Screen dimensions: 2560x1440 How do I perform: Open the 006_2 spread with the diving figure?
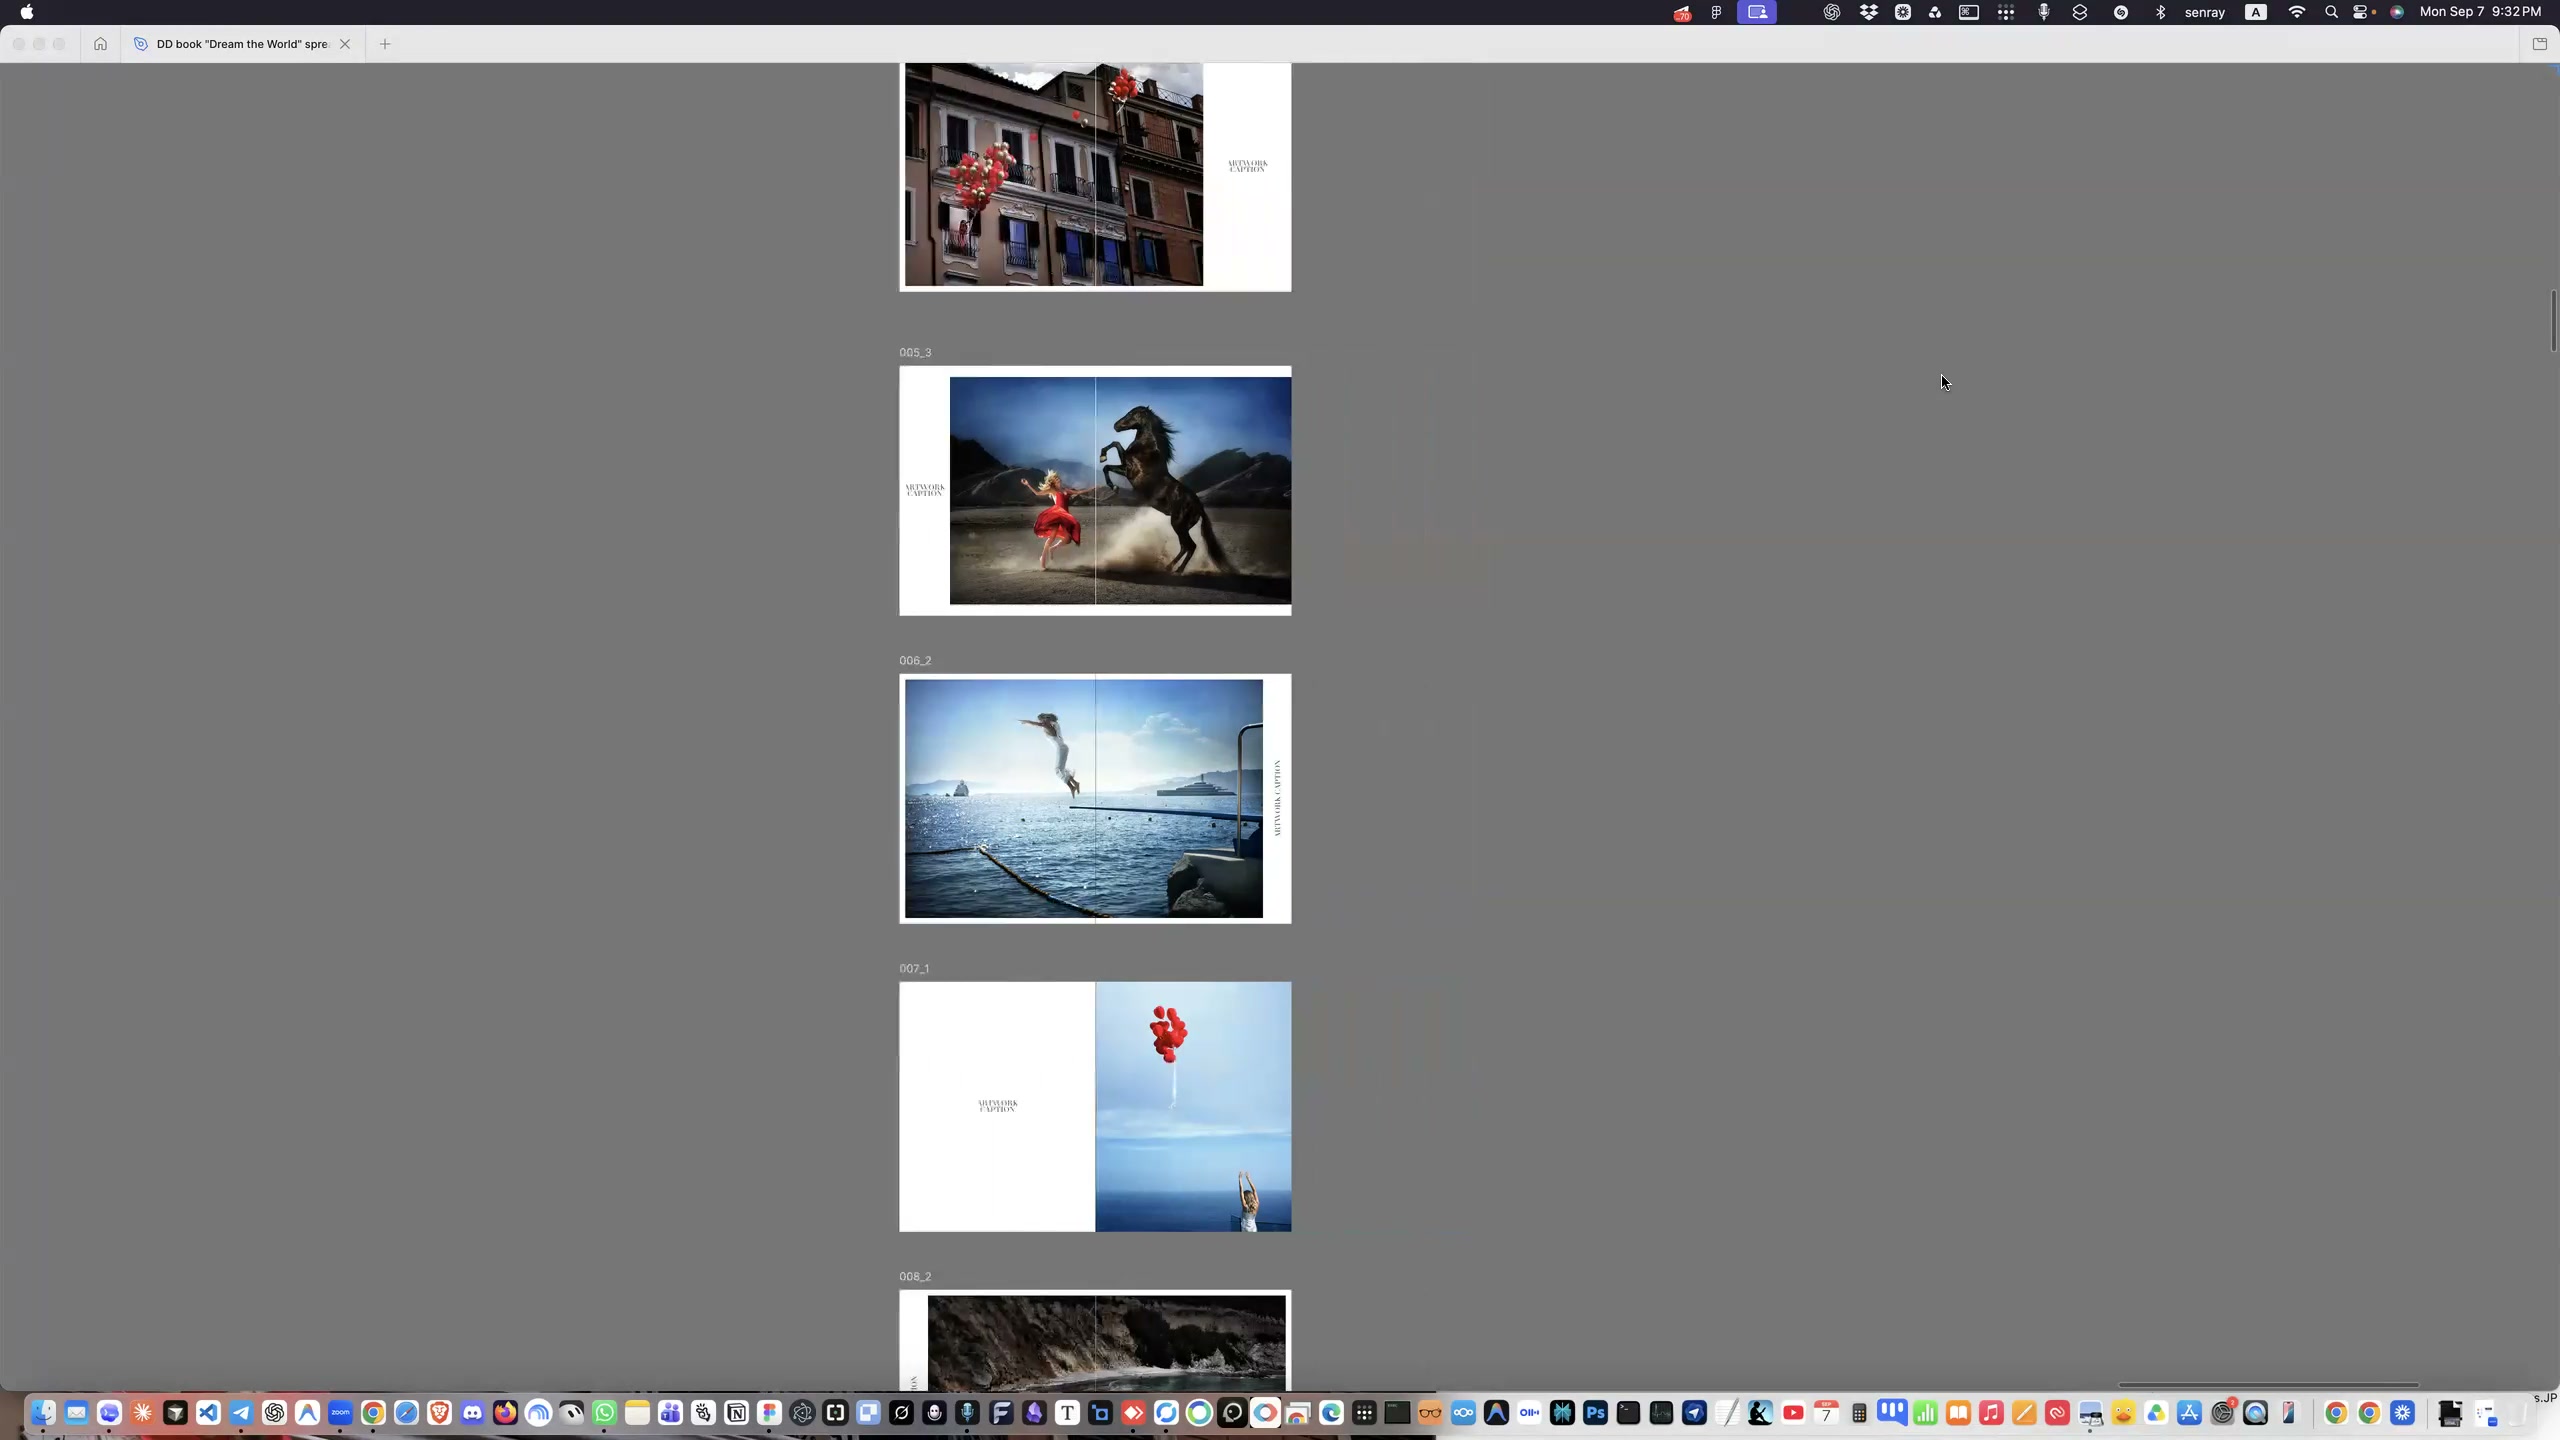[1095, 799]
